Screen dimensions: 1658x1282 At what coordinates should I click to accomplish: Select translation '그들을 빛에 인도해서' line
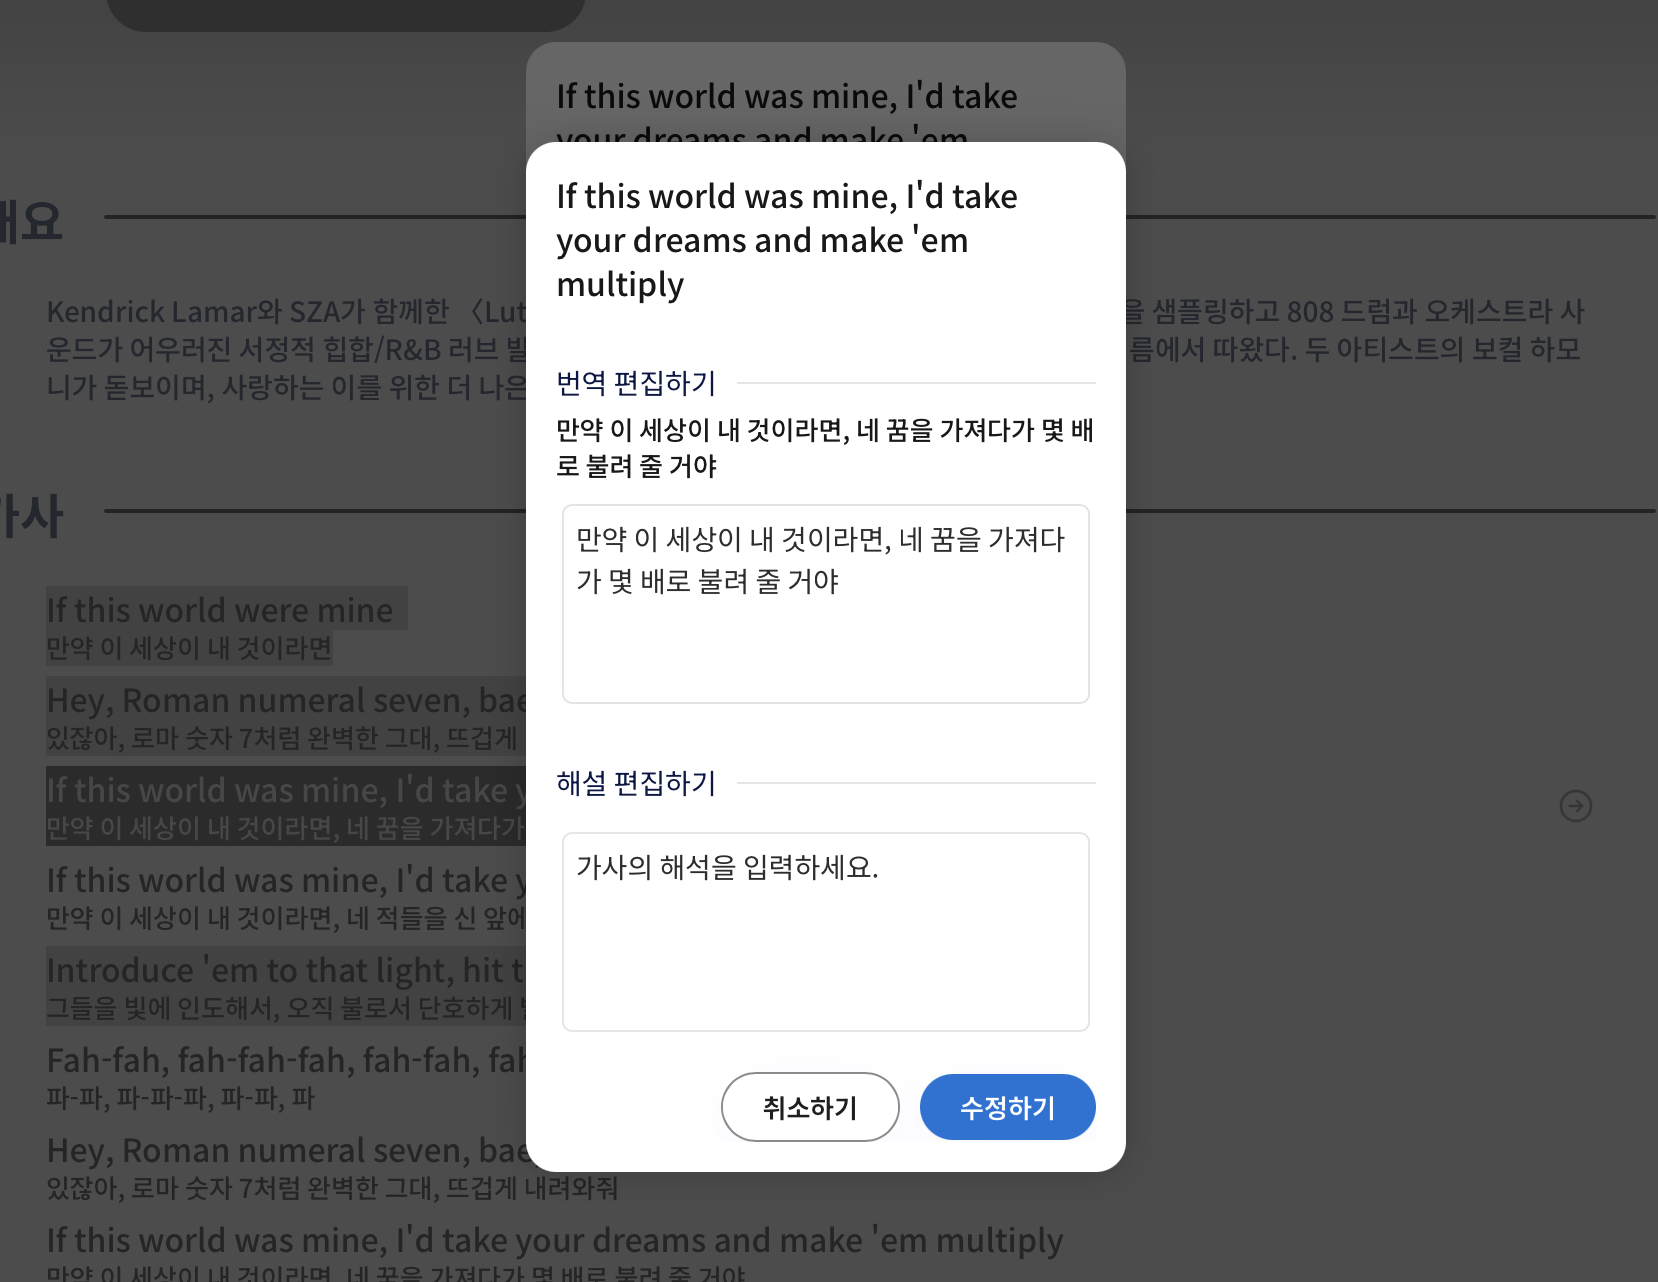(286, 1008)
